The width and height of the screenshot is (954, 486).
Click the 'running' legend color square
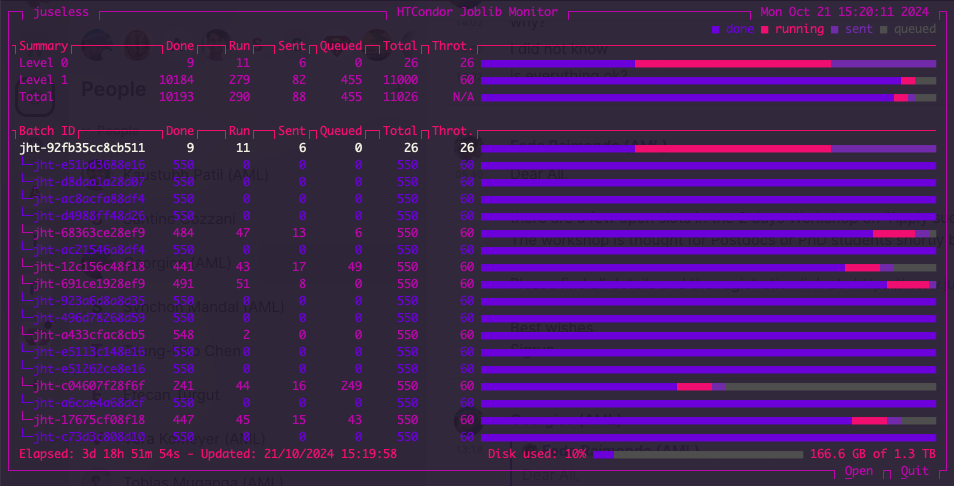click(765, 30)
